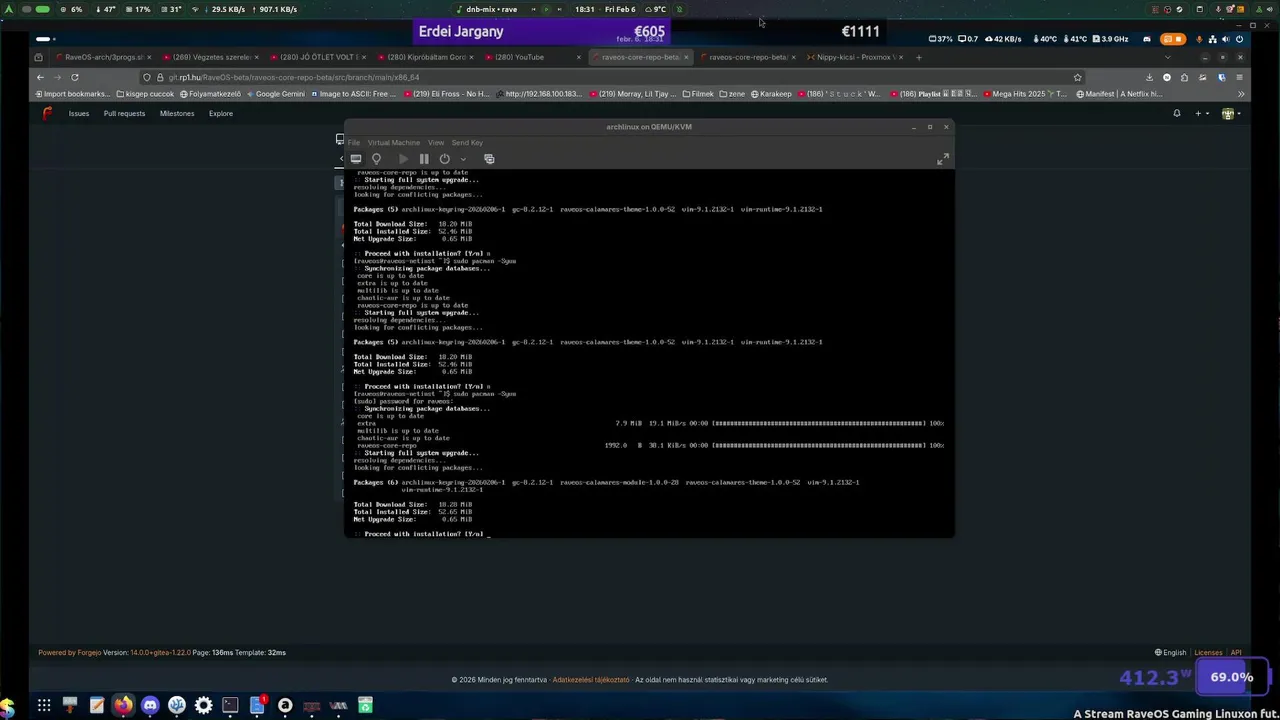Viewport: 1280px width, 720px height.
Task: Launch Firefox from the taskbar
Action: pos(123,706)
